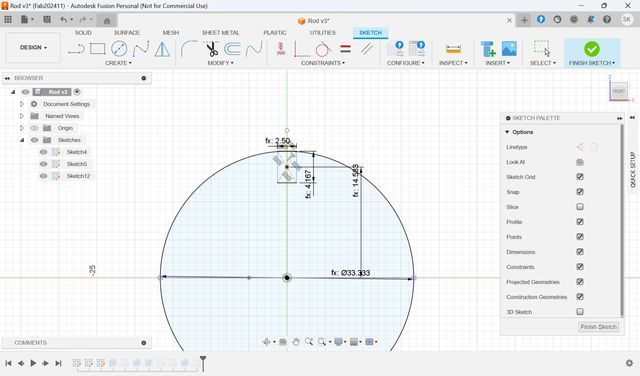This screenshot has height=376, width=640.
Task: Click the Front face of view cube
Action: pos(619,91)
